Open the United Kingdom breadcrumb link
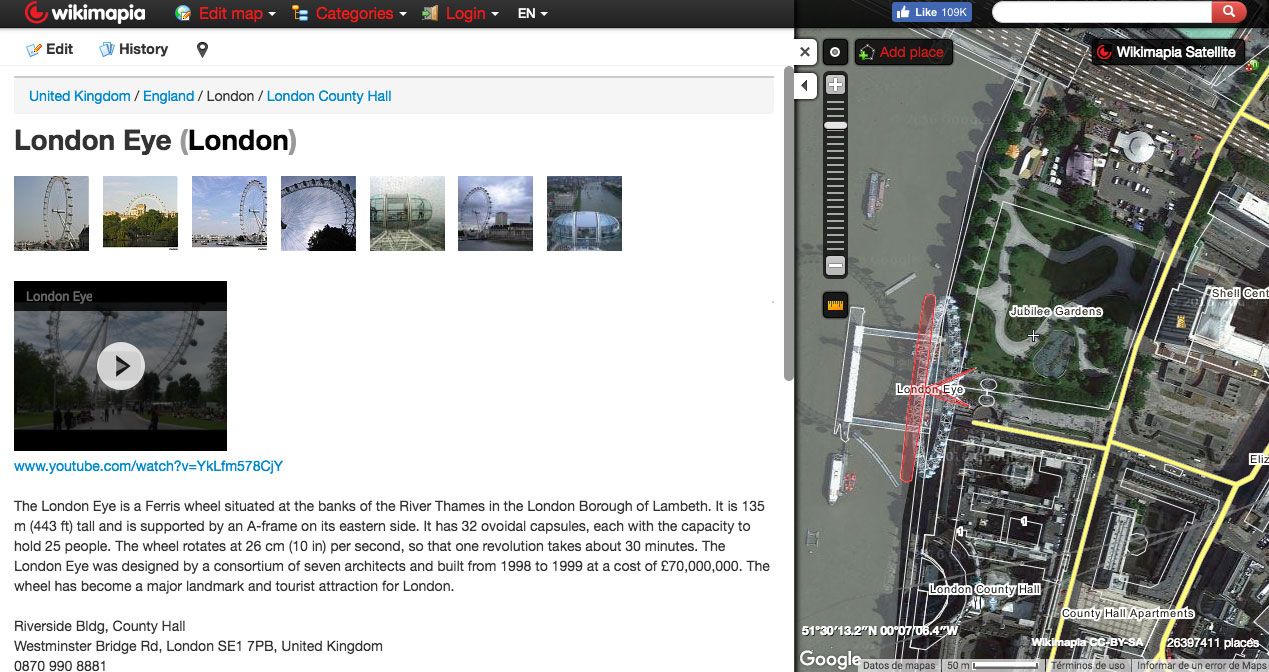This screenshot has width=1269, height=672. 79,96
